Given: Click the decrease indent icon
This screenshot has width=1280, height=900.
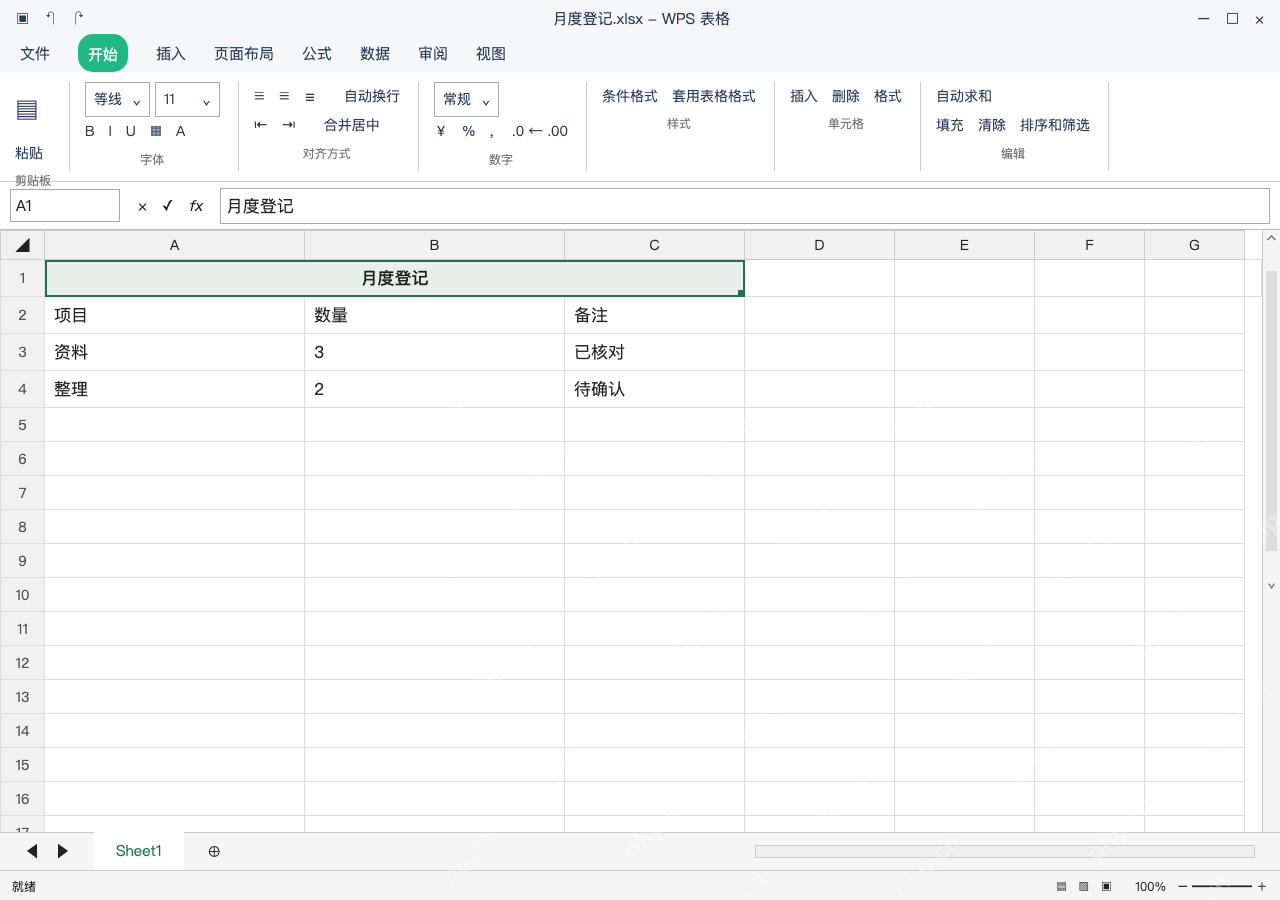Looking at the screenshot, I should pos(261,125).
